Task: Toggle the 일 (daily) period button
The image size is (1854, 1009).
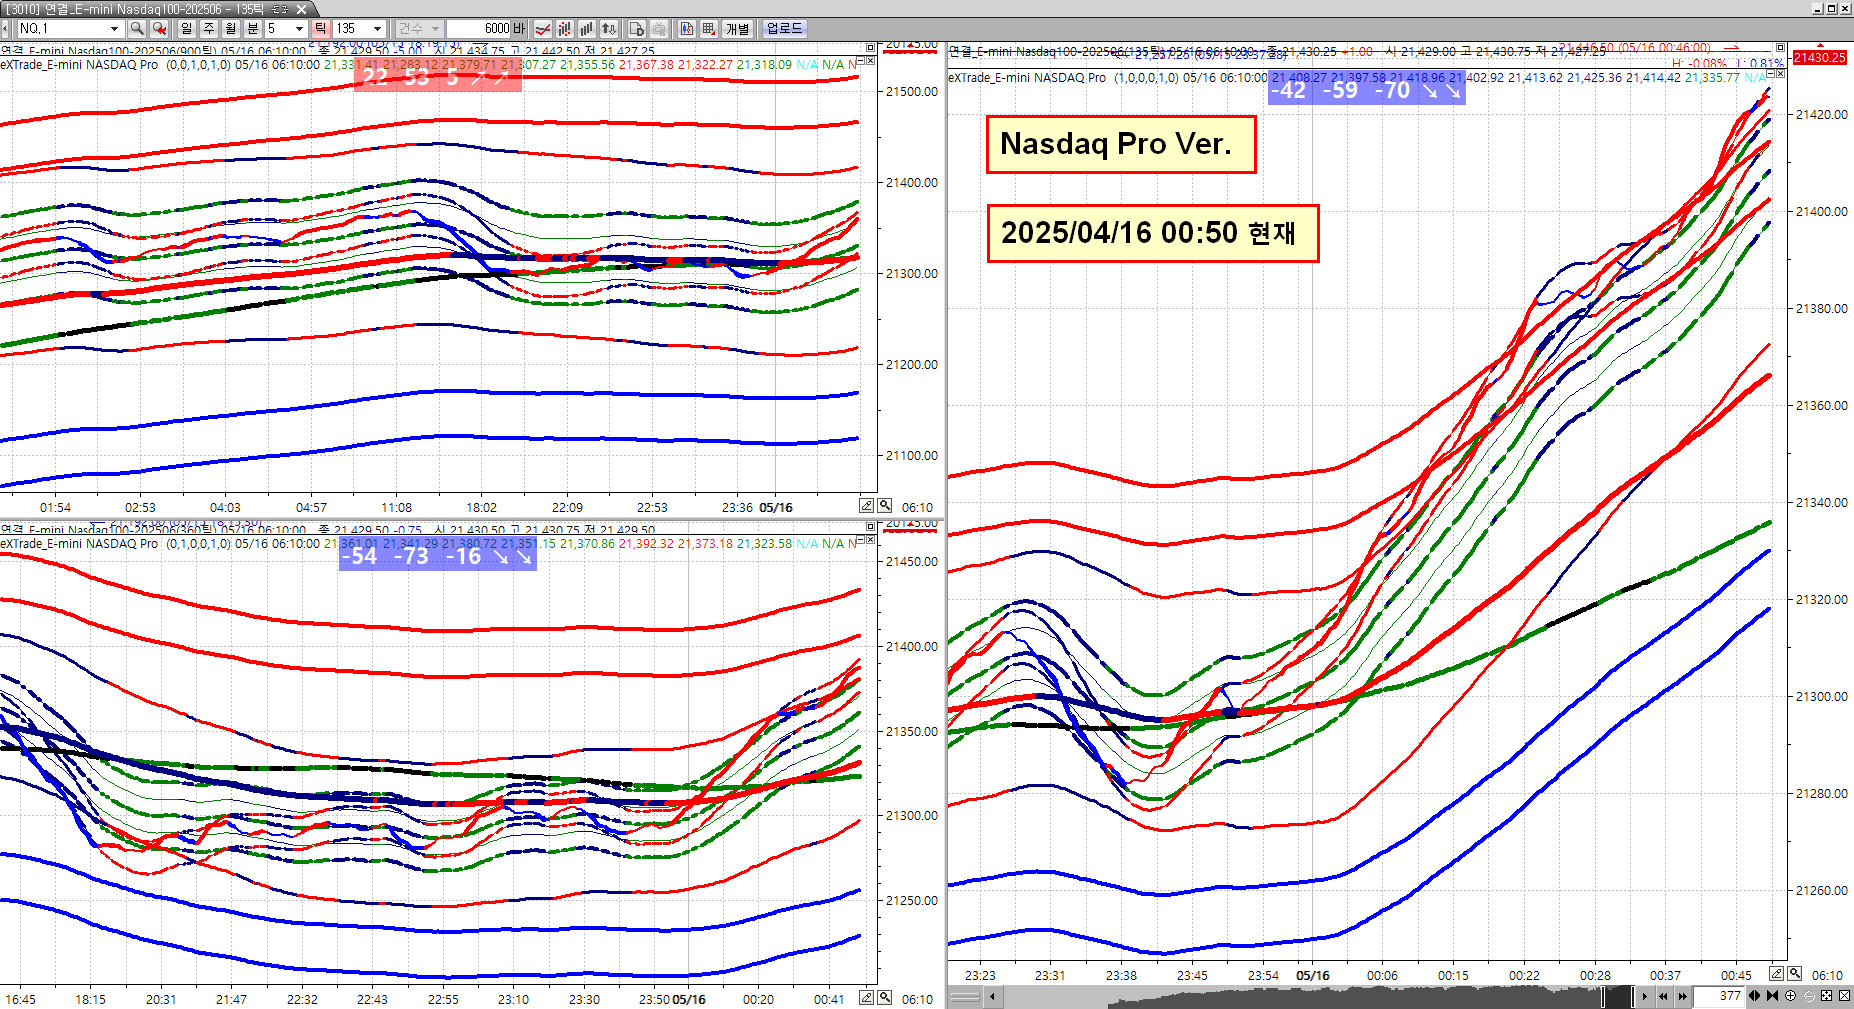Action: point(187,29)
